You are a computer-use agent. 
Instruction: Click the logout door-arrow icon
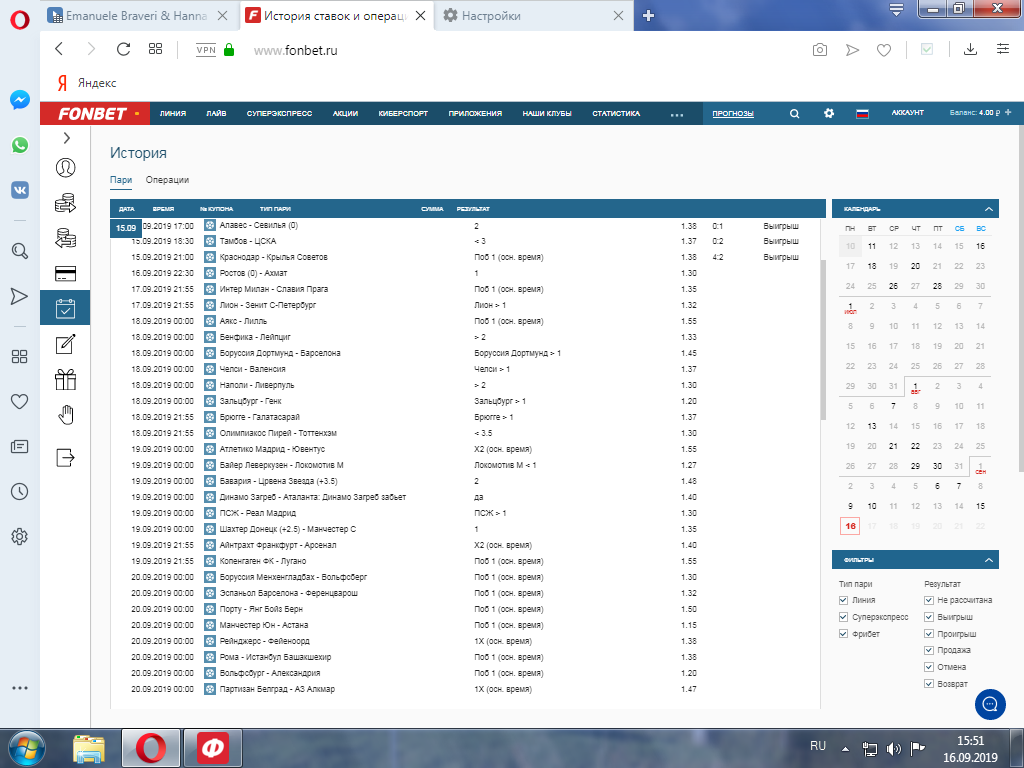(66, 457)
